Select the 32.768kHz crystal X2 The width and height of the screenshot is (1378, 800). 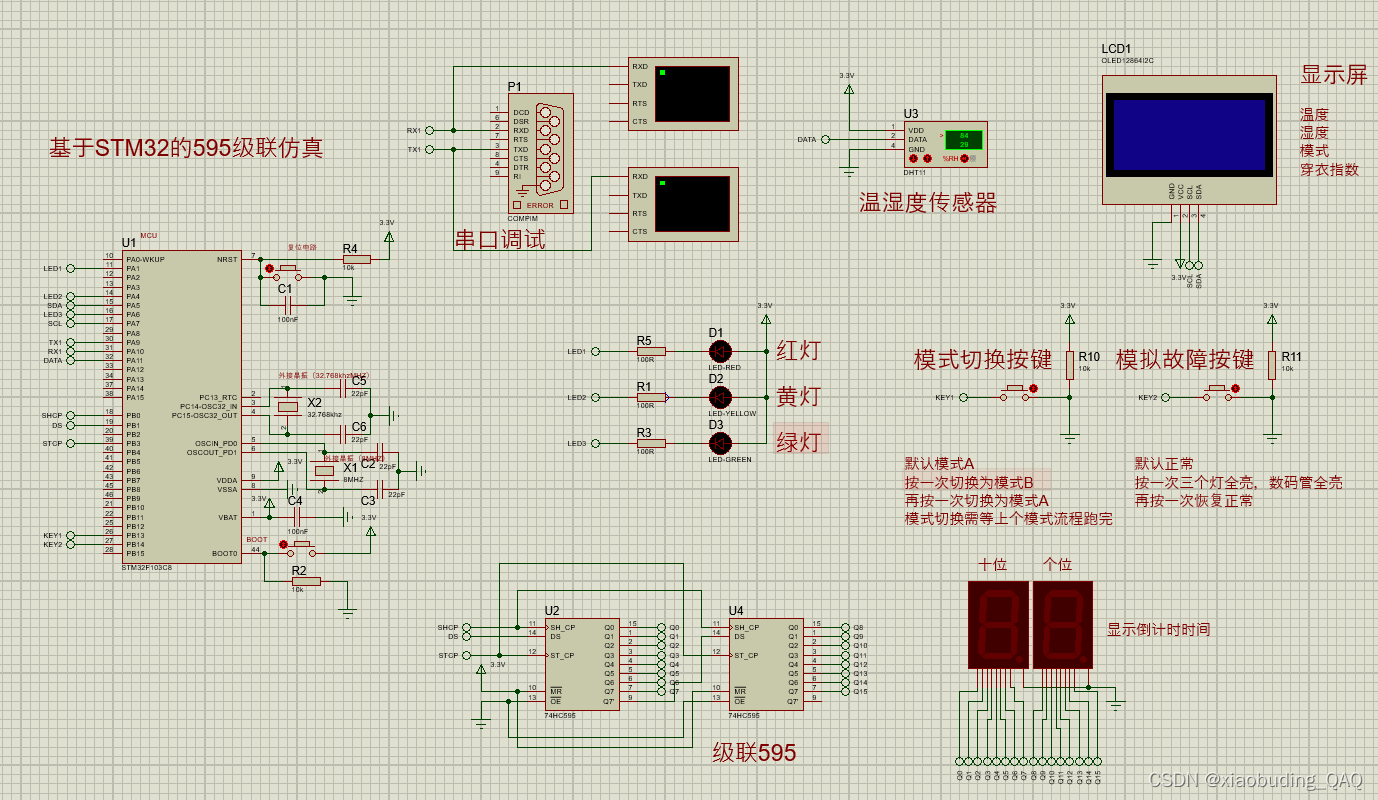click(x=288, y=405)
